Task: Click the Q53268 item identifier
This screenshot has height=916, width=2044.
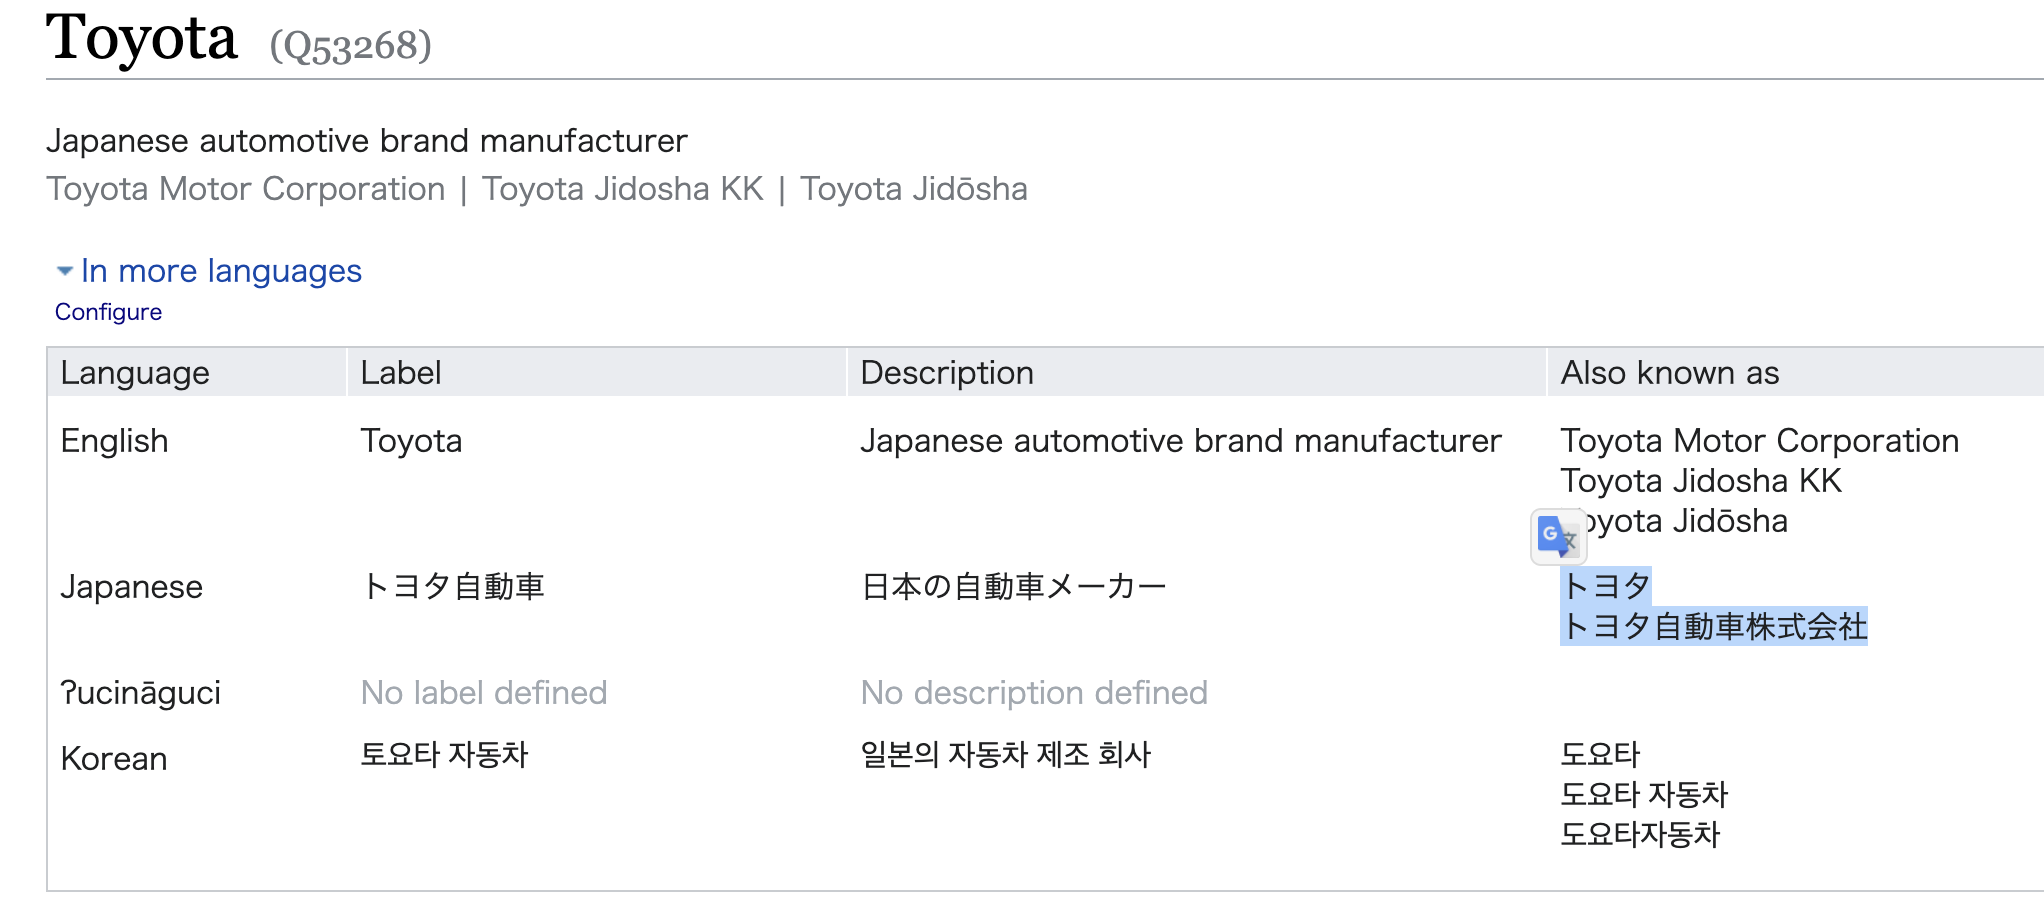Action: pos(350,45)
